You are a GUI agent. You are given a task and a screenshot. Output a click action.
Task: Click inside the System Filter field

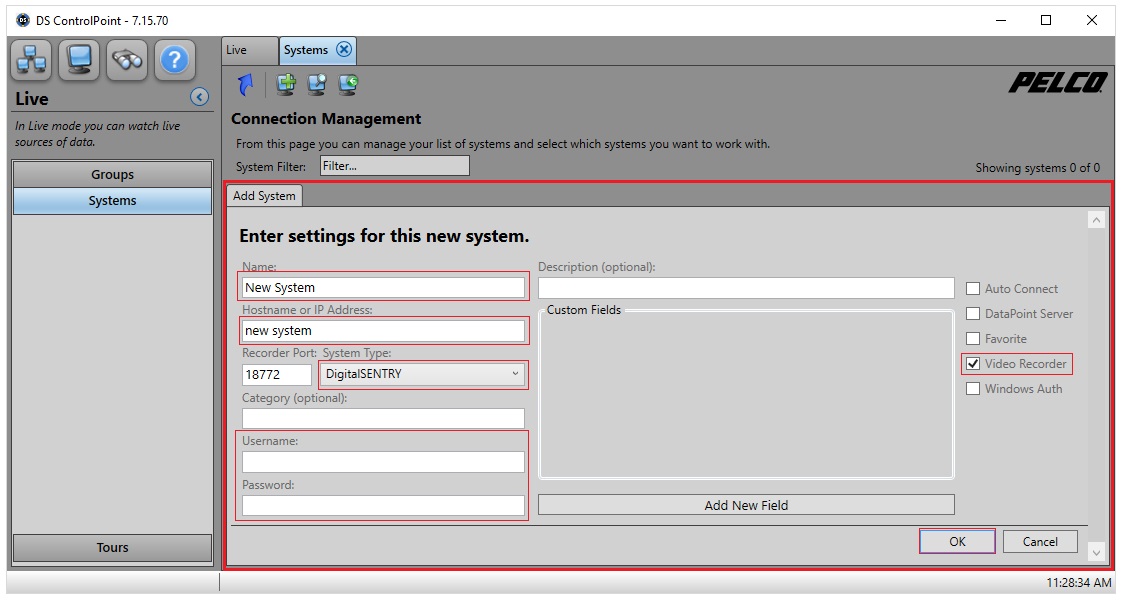[x=394, y=165]
